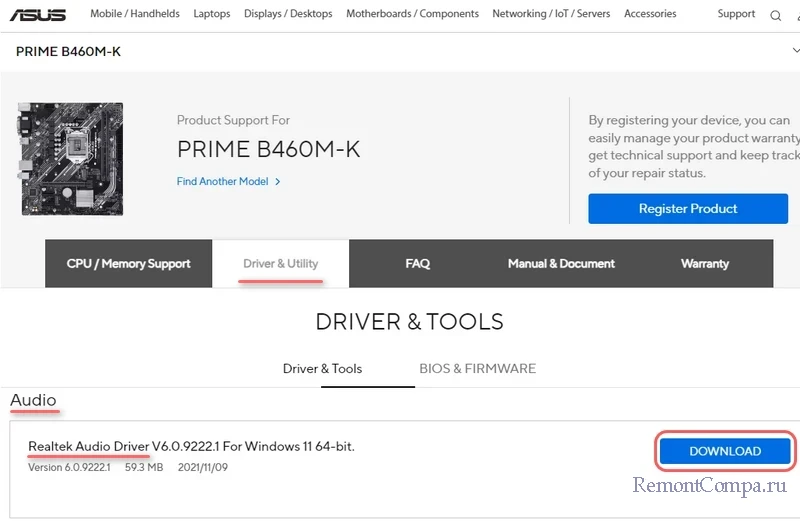Go to Support in the top navigation
The height and width of the screenshot is (521, 800).
pos(736,14)
